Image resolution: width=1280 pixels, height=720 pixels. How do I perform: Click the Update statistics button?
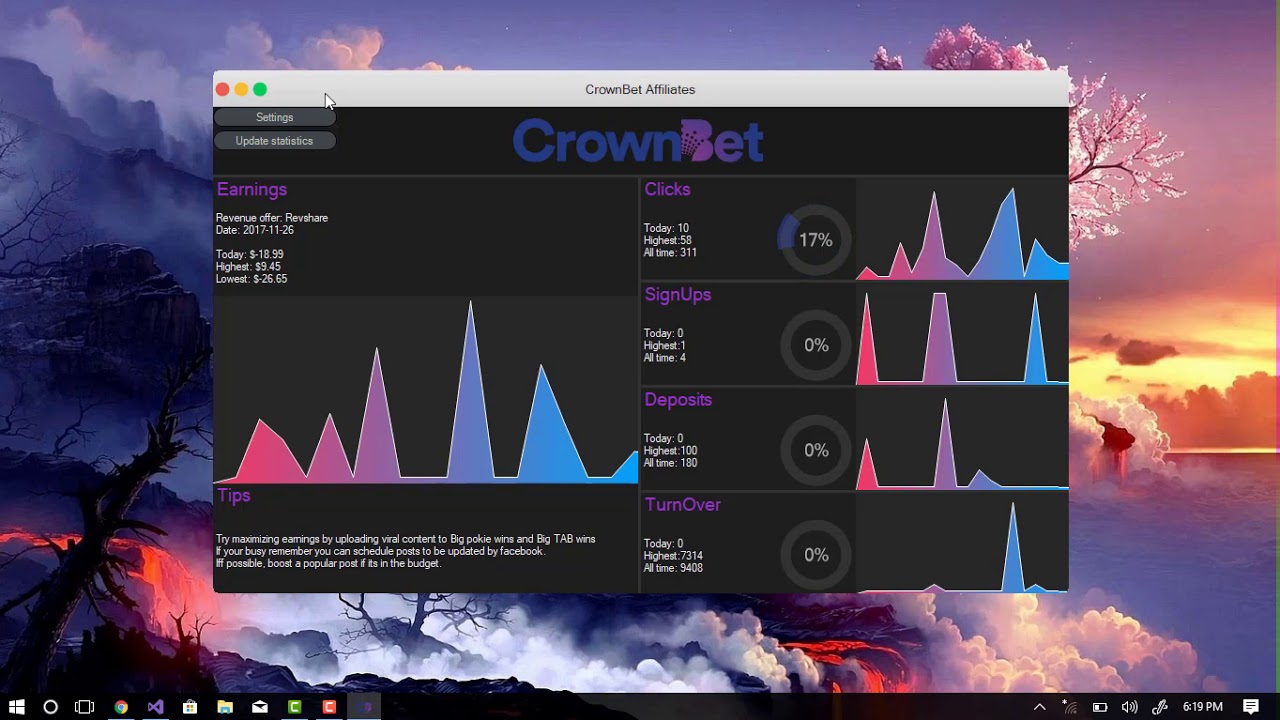pos(274,141)
